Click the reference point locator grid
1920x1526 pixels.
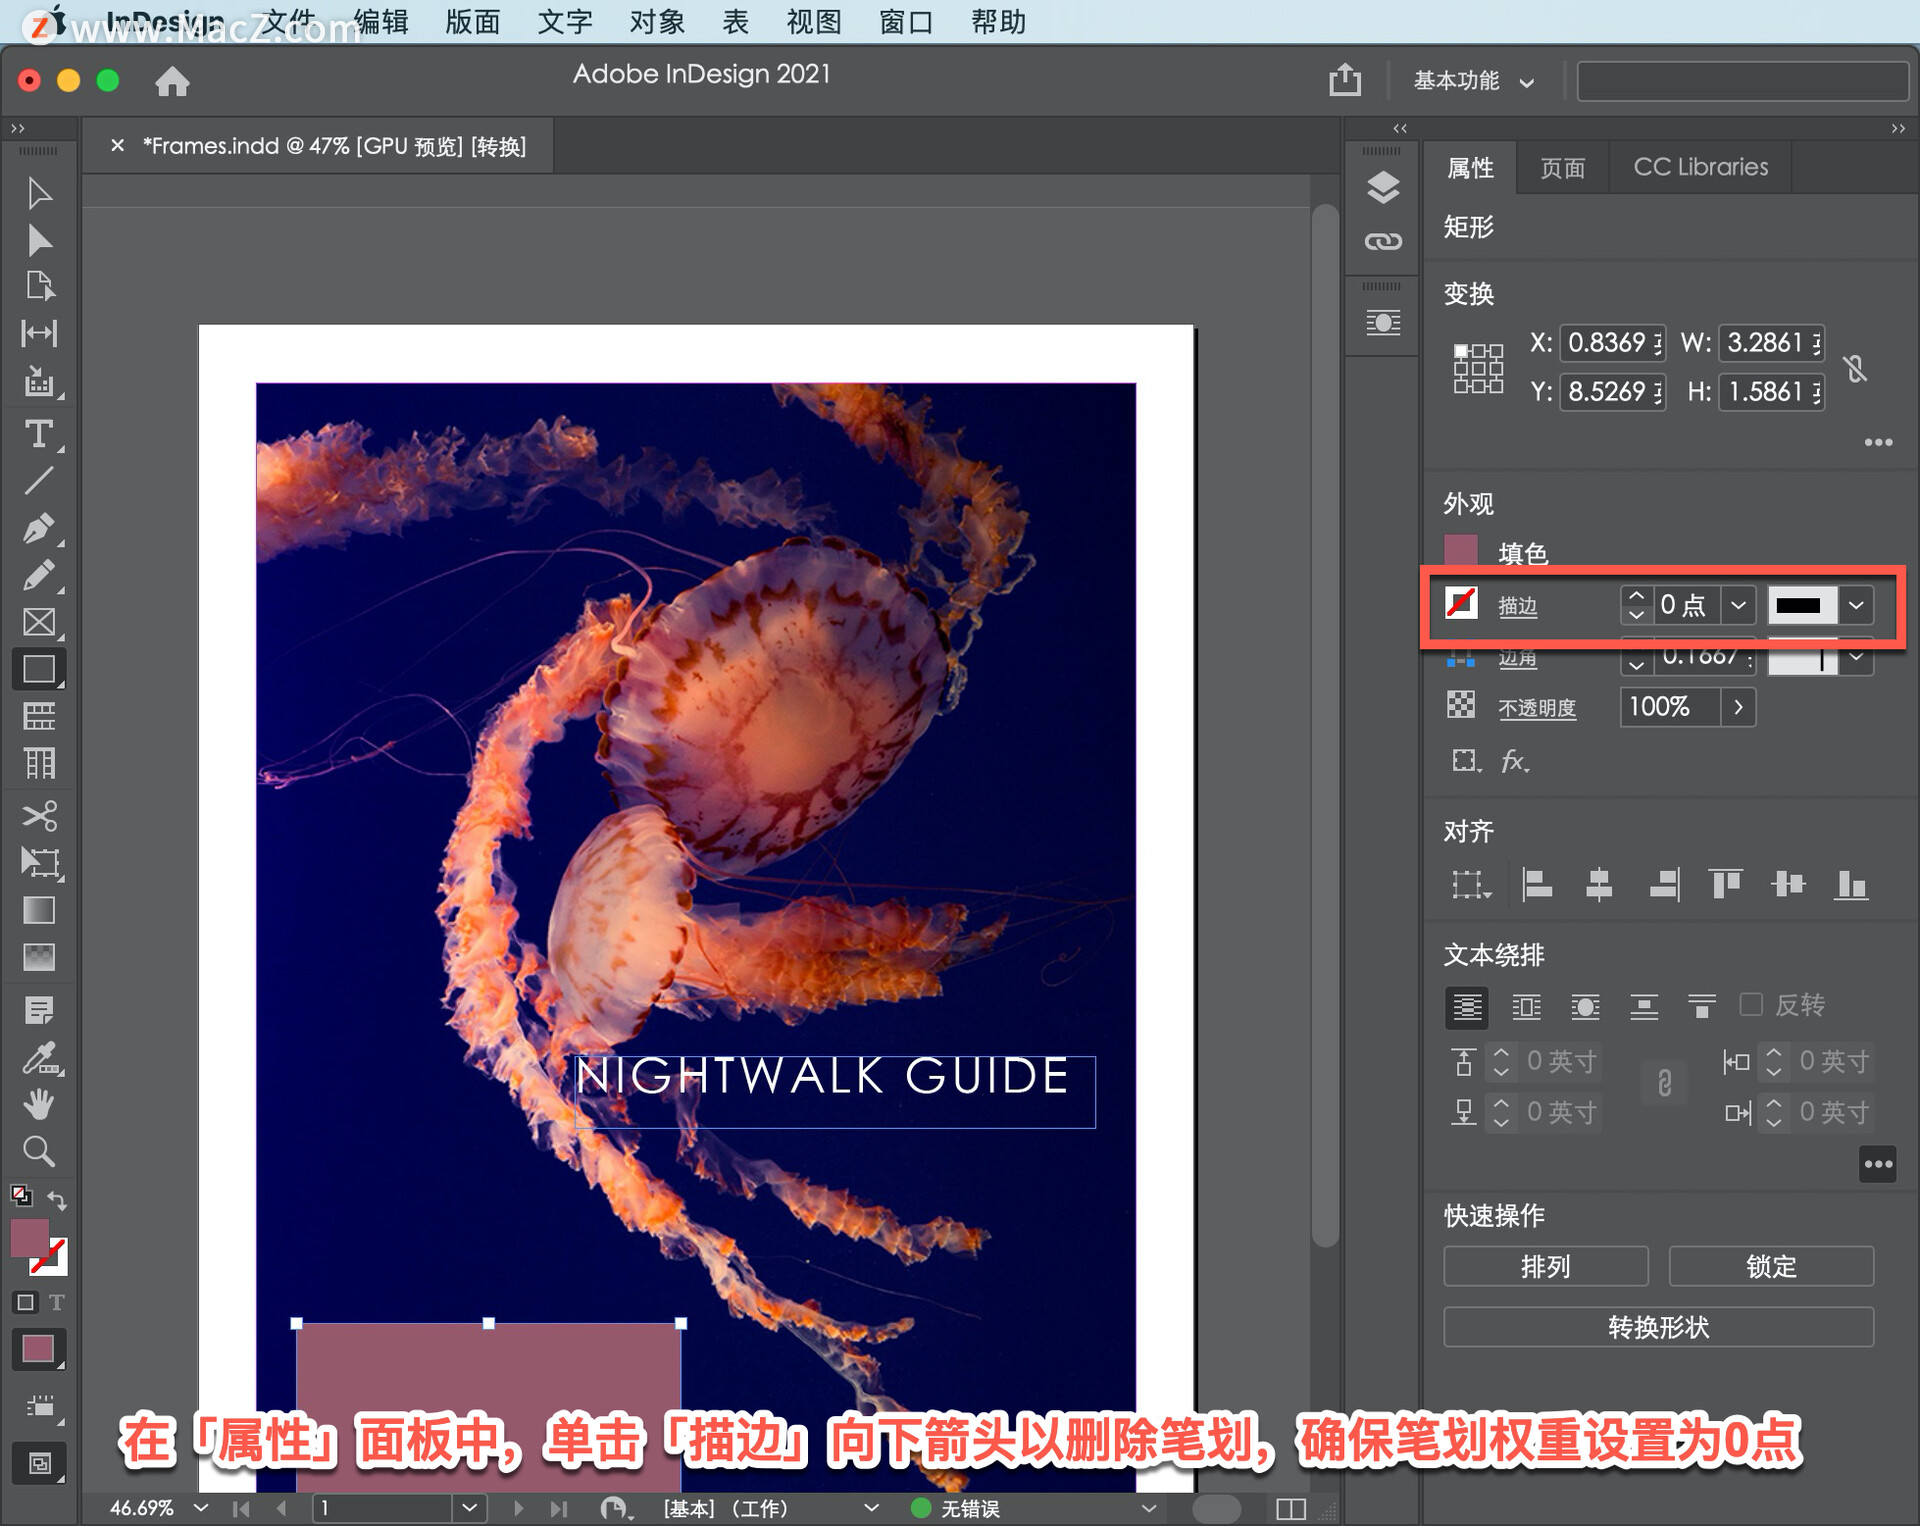(x=1478, y=368)
